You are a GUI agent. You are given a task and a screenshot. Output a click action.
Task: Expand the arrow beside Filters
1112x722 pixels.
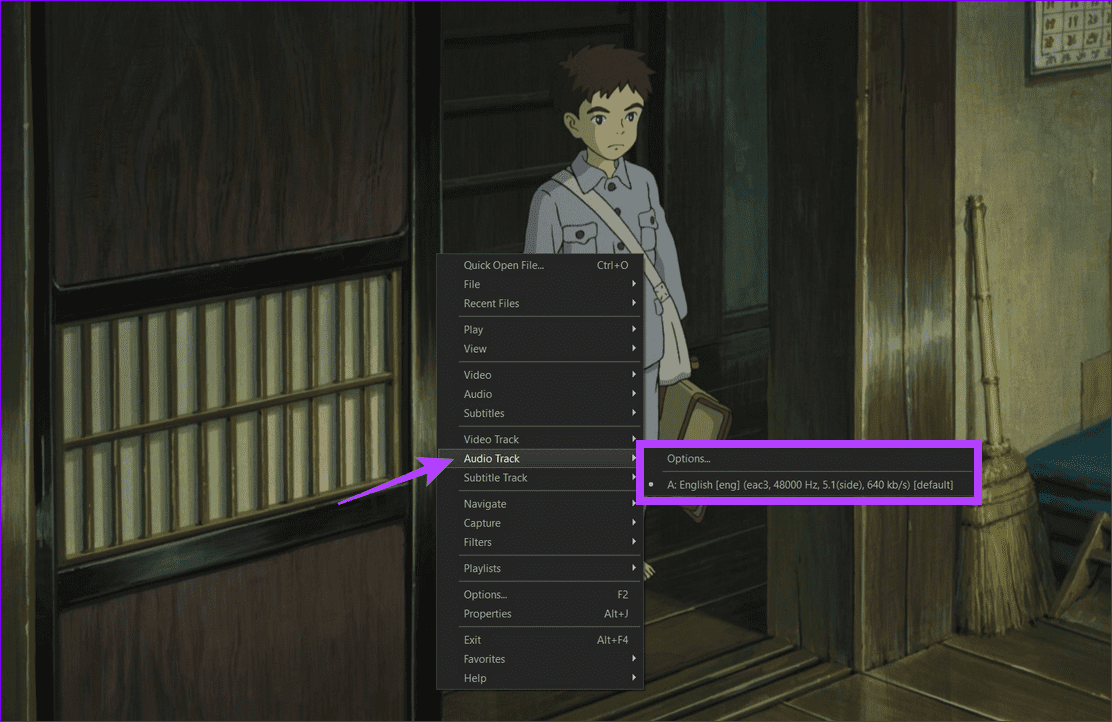tap(634, 542)
